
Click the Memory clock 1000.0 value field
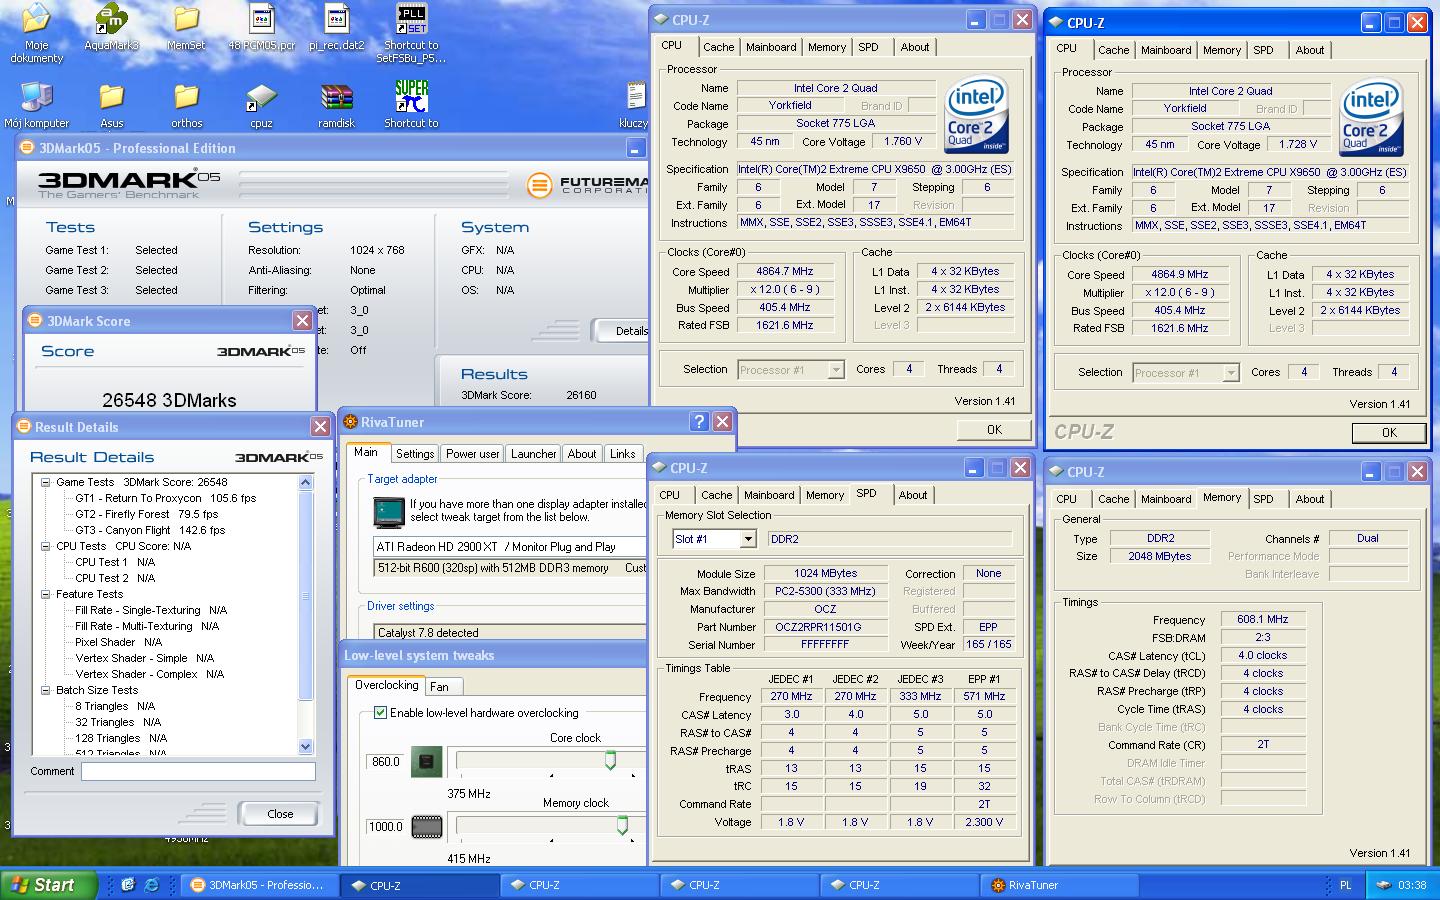click(x=386, y=827)
